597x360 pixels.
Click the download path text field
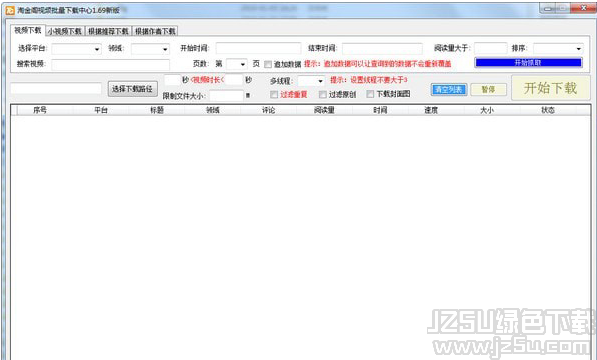(x=56, y=89)
